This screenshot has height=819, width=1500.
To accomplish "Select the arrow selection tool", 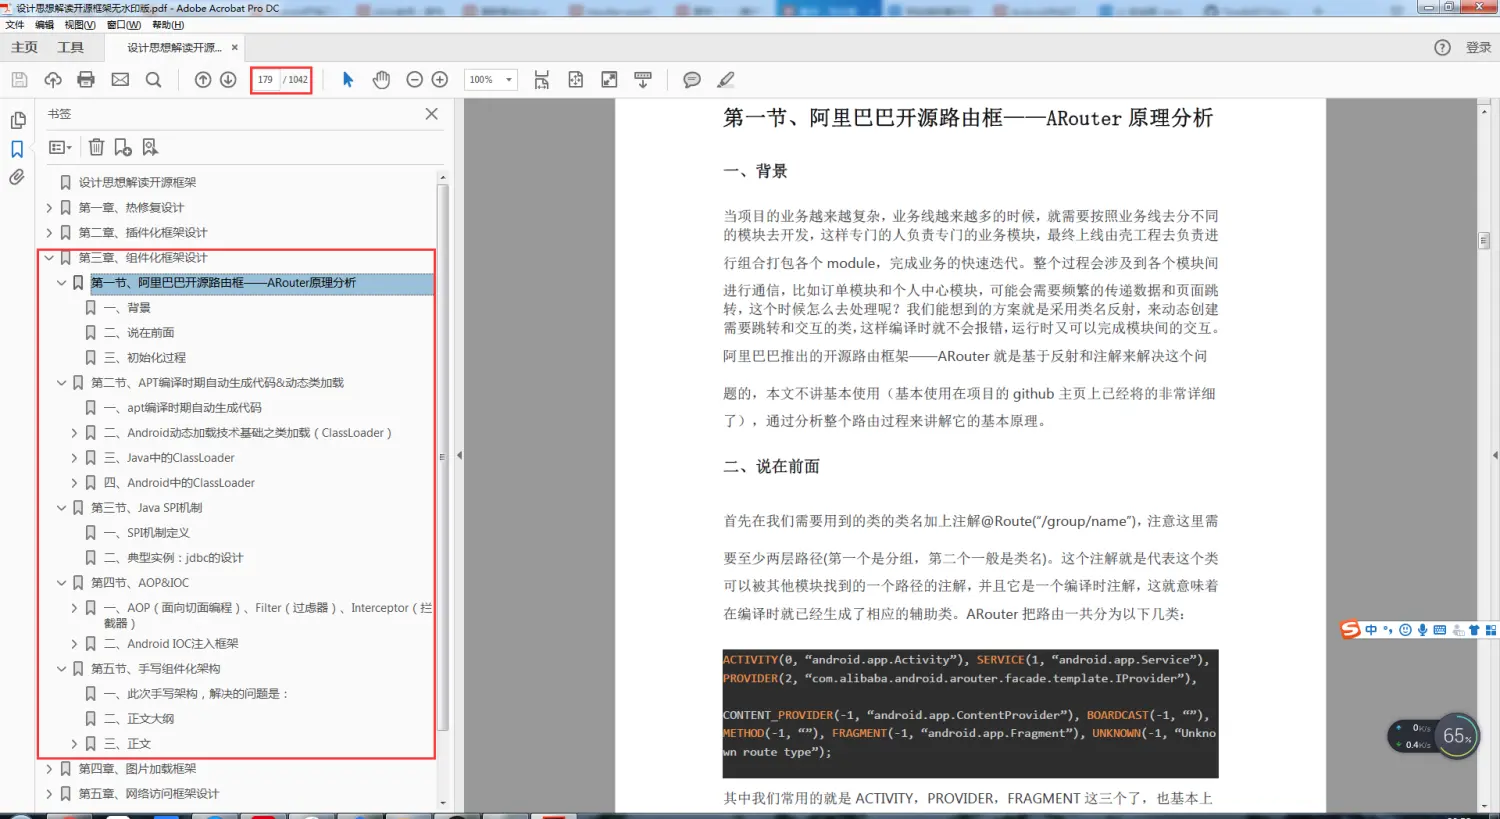I will [x=348, y=80].
